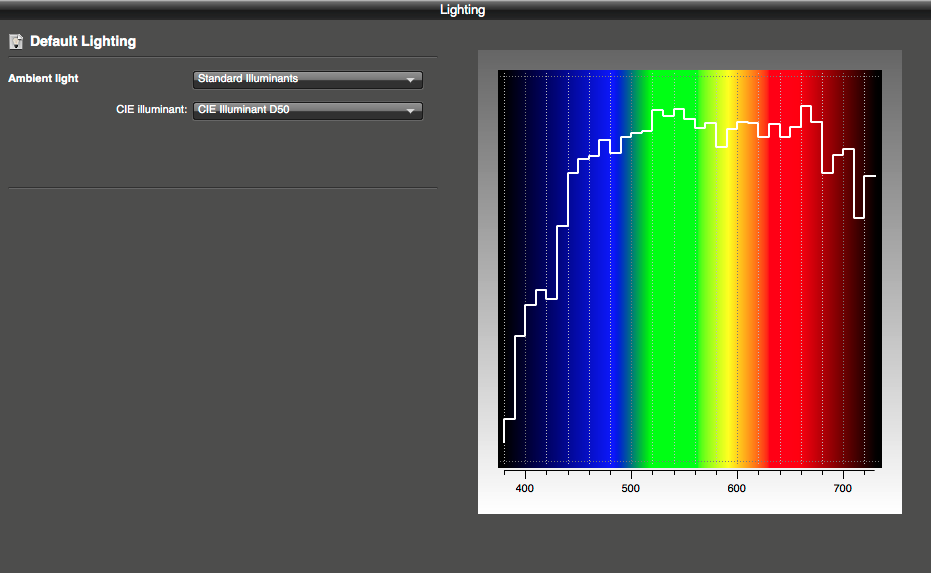Click the Ambient light label
This screenshot has width=931, height=573.
[43, 78]
